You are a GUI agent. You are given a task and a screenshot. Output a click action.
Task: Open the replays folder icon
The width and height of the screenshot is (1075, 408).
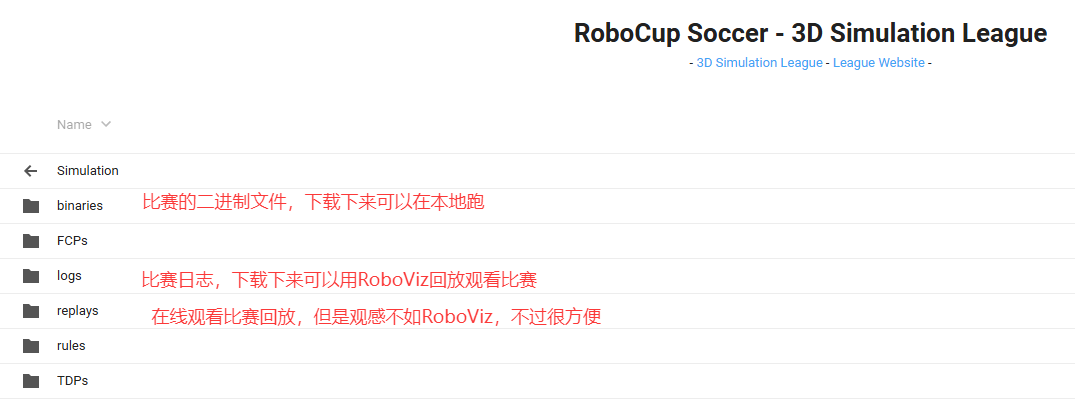[31, 311]
